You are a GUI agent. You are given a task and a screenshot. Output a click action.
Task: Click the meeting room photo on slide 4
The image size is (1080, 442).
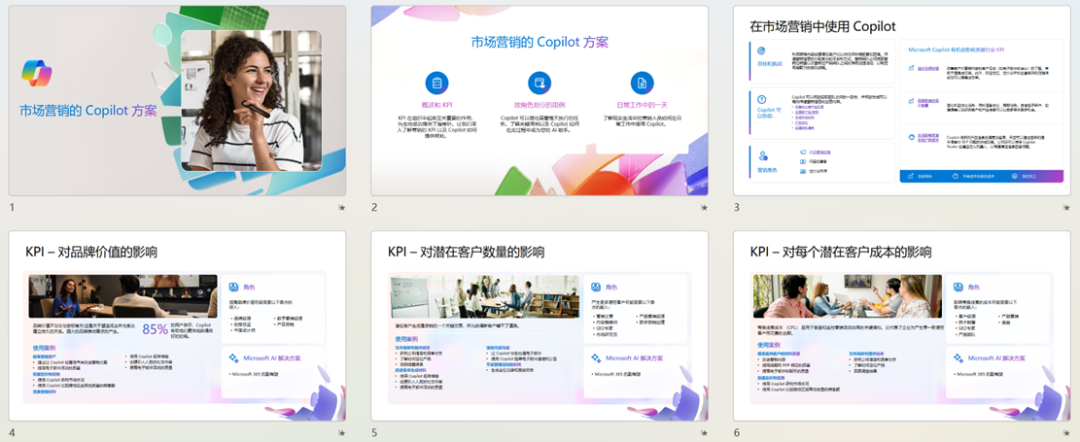click(x=123, y=296)
